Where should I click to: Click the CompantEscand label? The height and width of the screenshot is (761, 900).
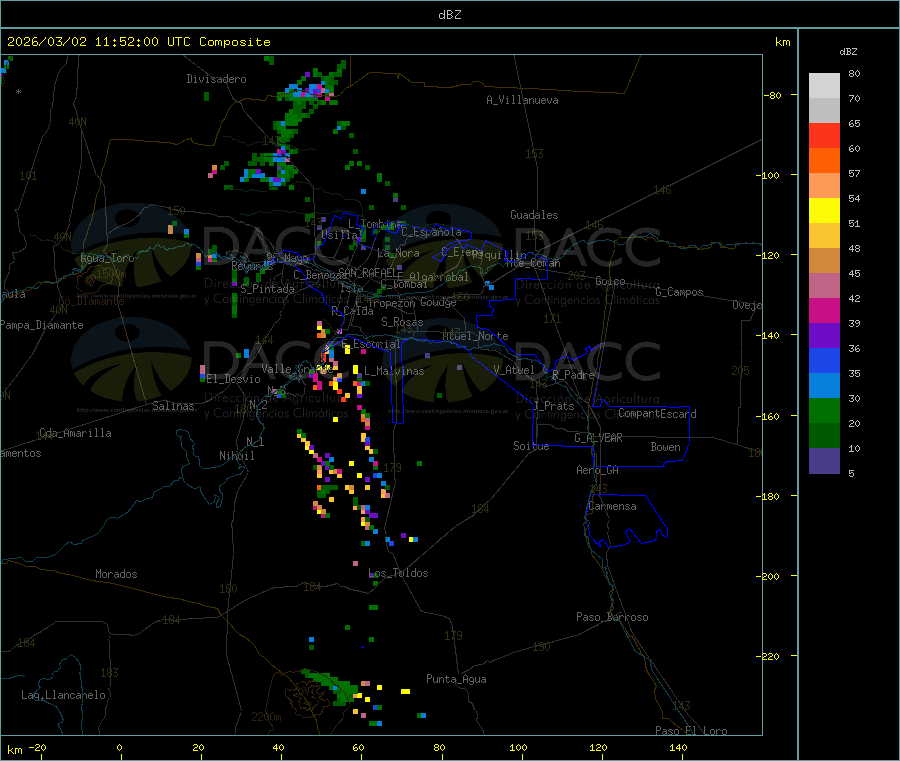pyautogui.click(x=657, y=414)
